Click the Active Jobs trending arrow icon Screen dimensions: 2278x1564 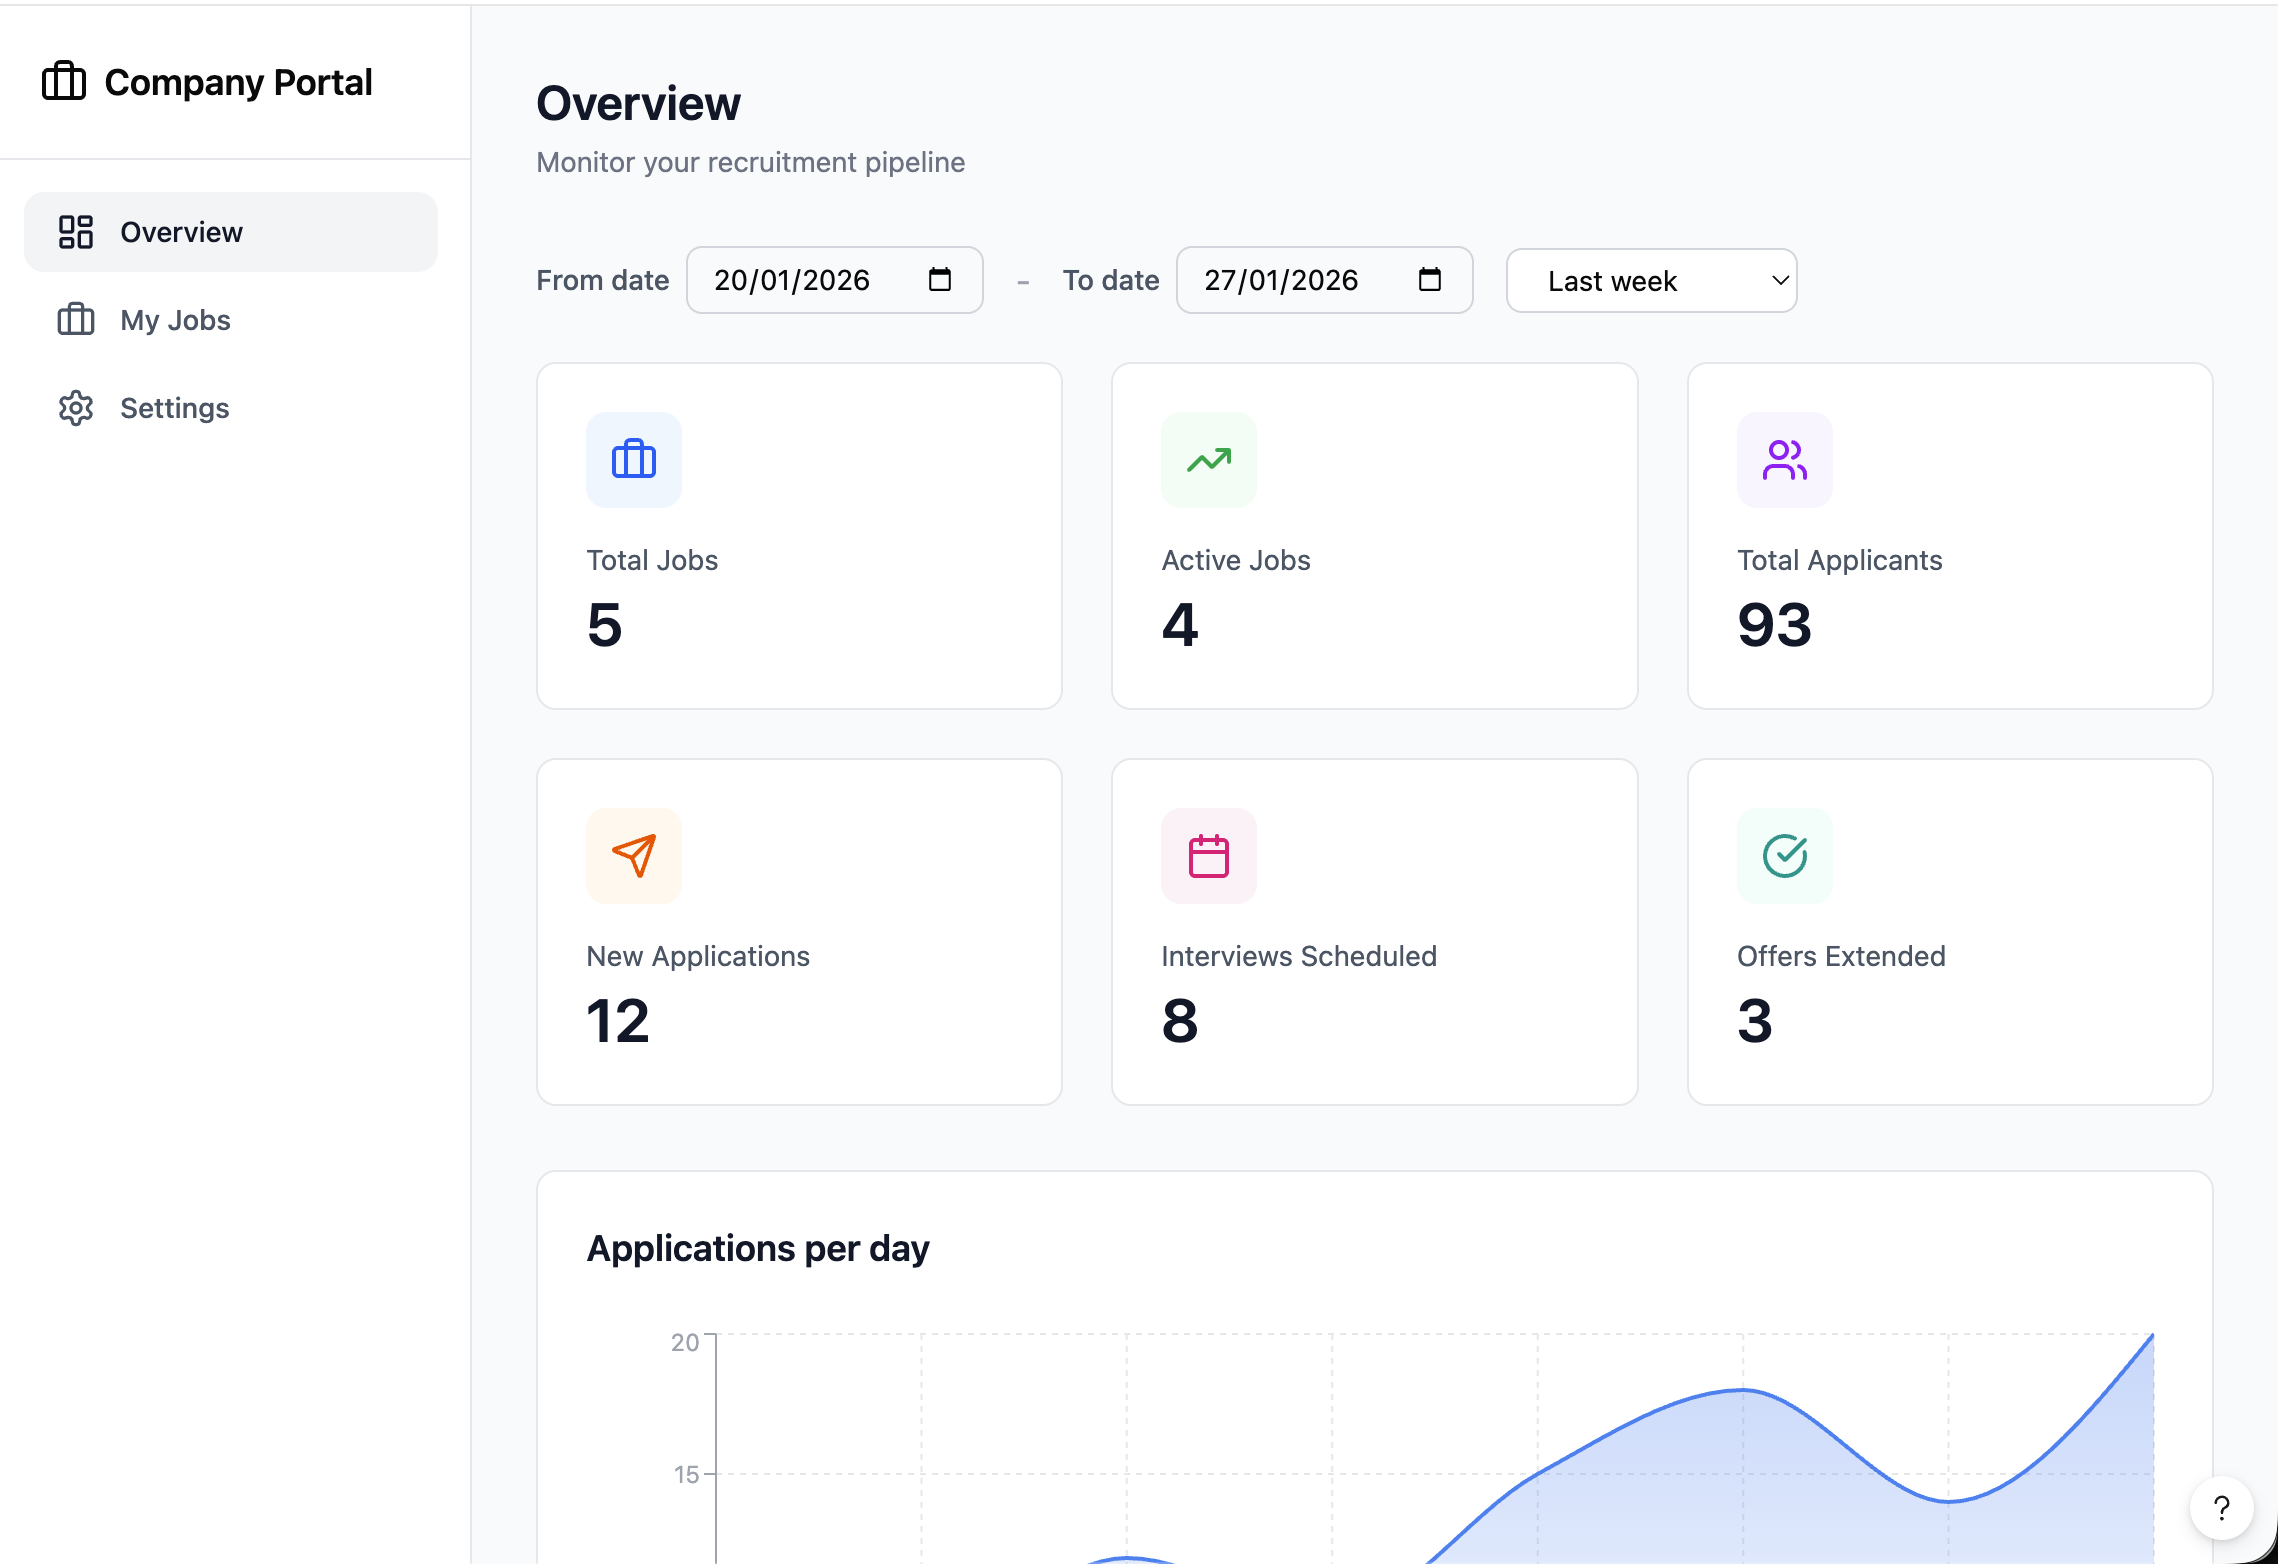click(x=1208, y=459)
